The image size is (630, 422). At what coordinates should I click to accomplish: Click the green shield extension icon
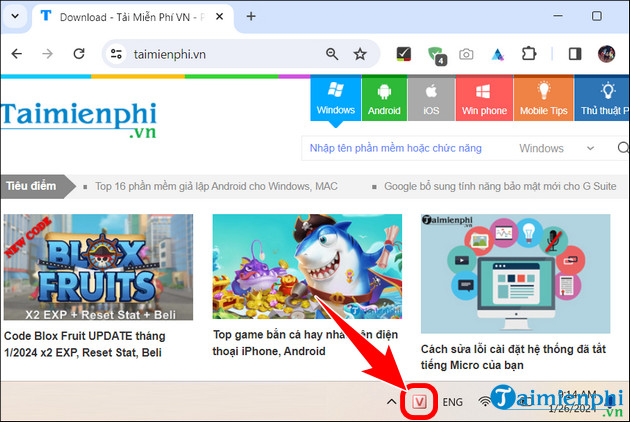pos(435,54)
